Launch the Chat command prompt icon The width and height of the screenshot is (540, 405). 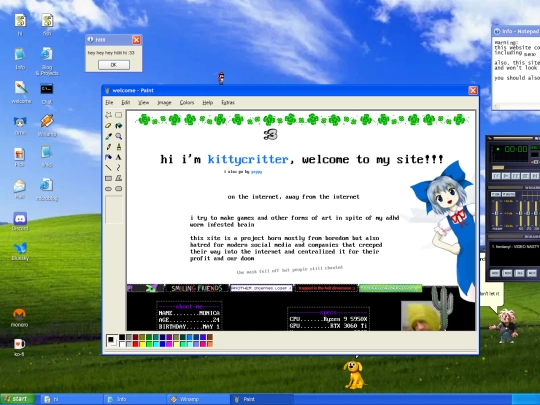click(x=47, y=93)
